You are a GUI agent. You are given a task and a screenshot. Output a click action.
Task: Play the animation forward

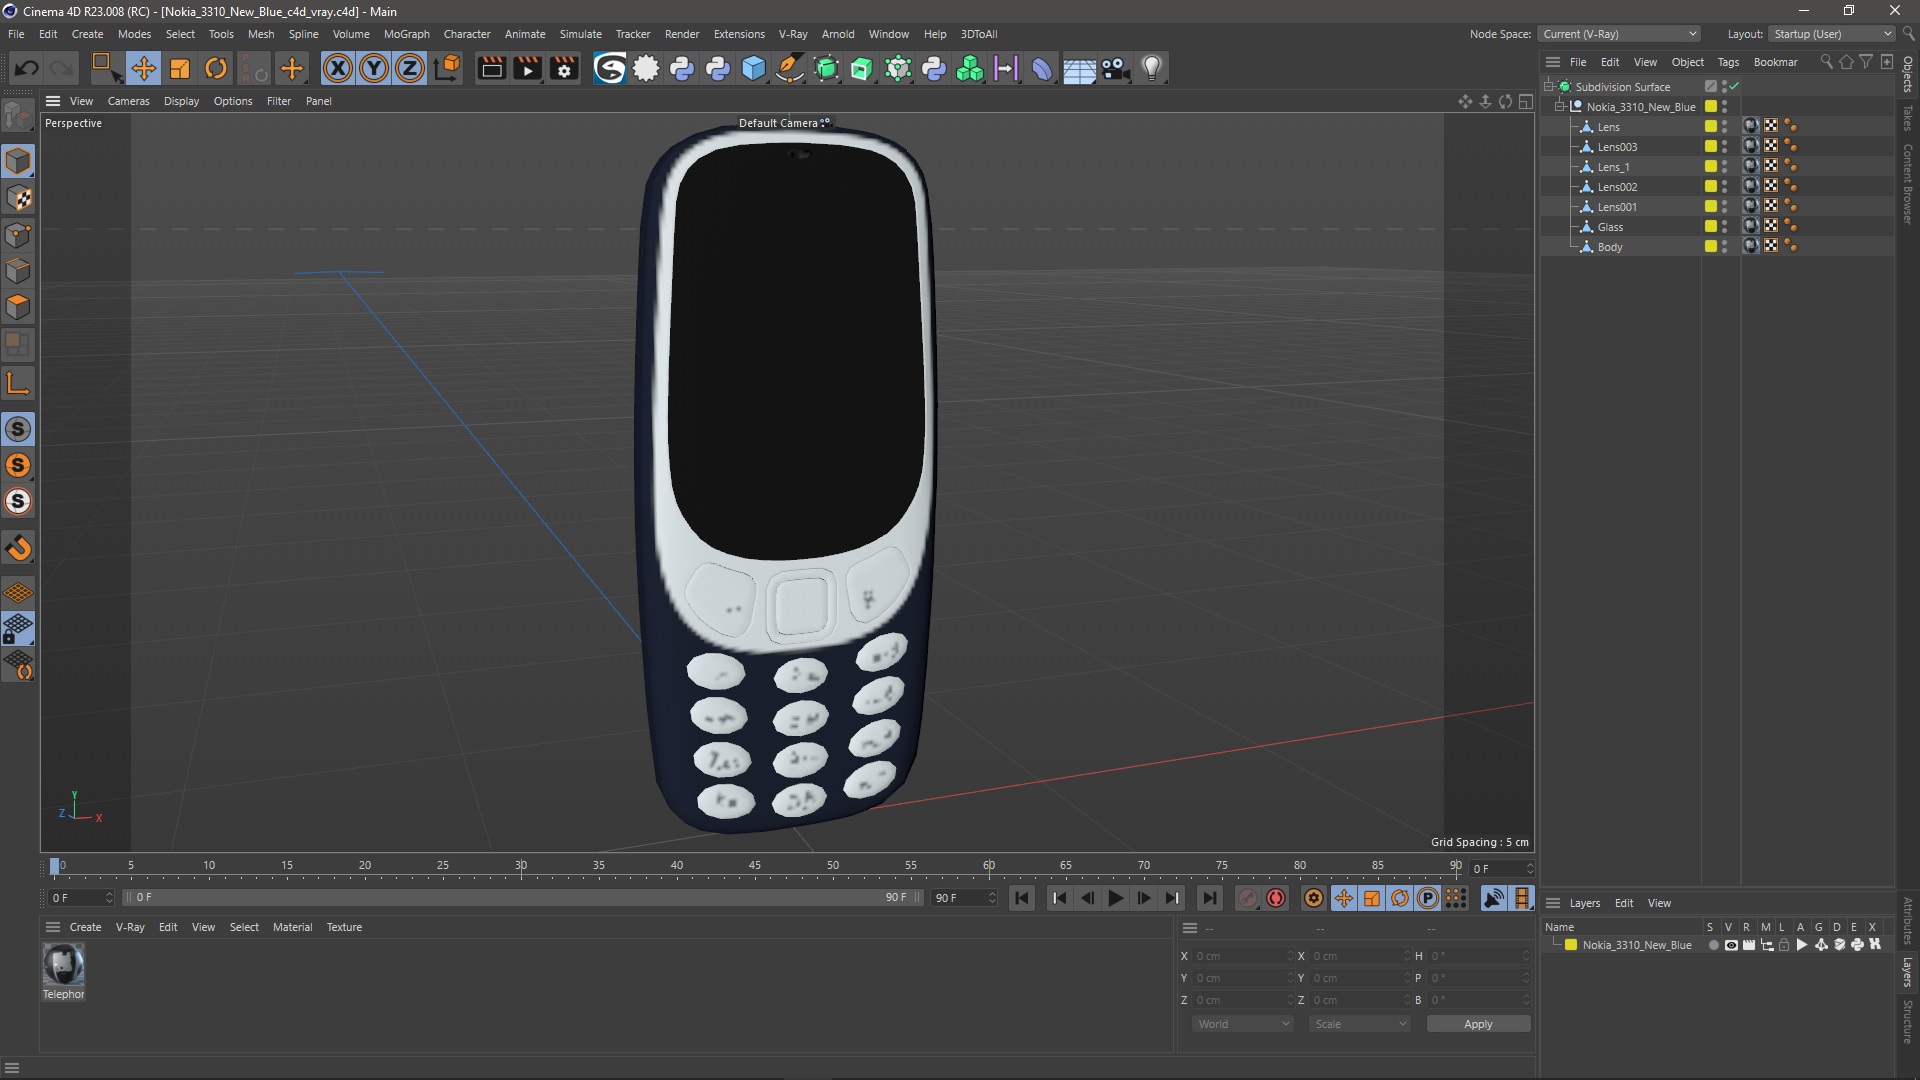pyautogui.click(x=1115, y=898)
